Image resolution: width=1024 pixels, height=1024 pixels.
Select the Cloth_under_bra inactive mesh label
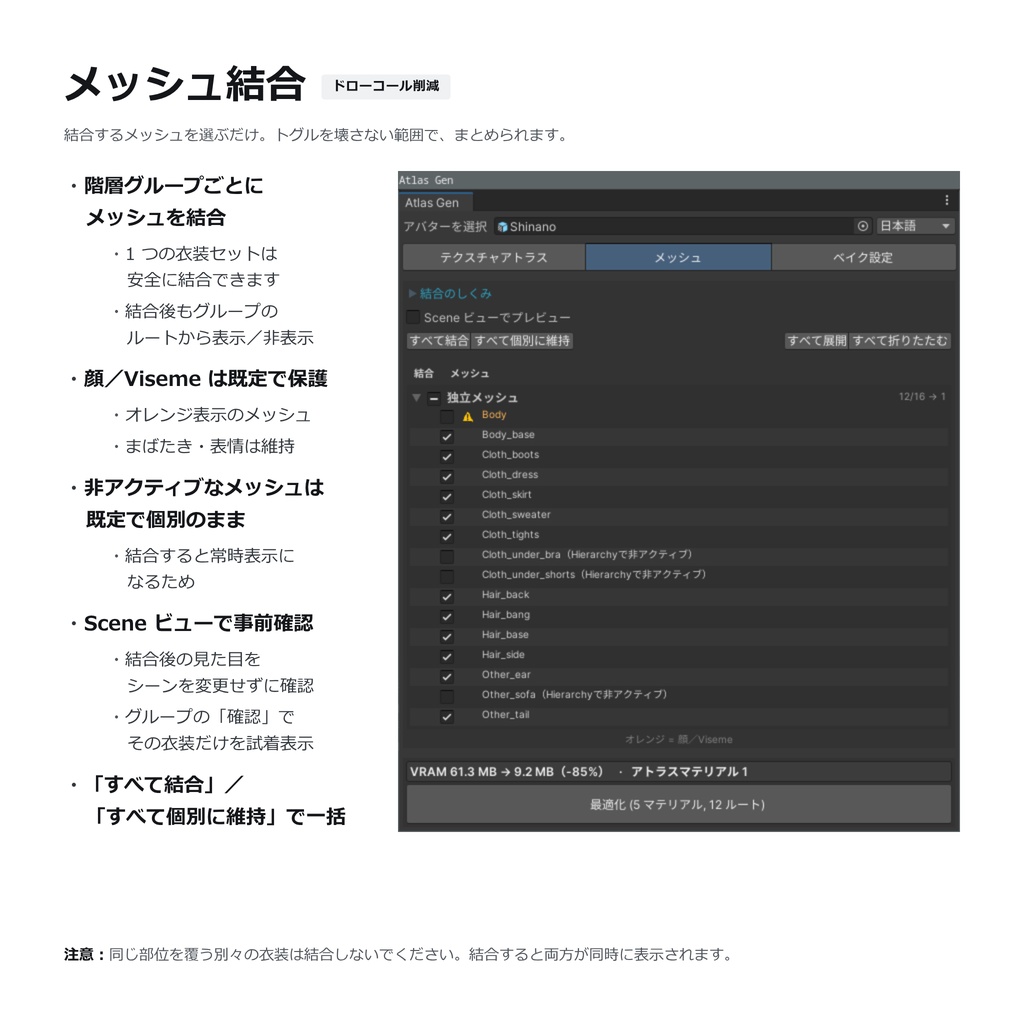coord(586,554)
